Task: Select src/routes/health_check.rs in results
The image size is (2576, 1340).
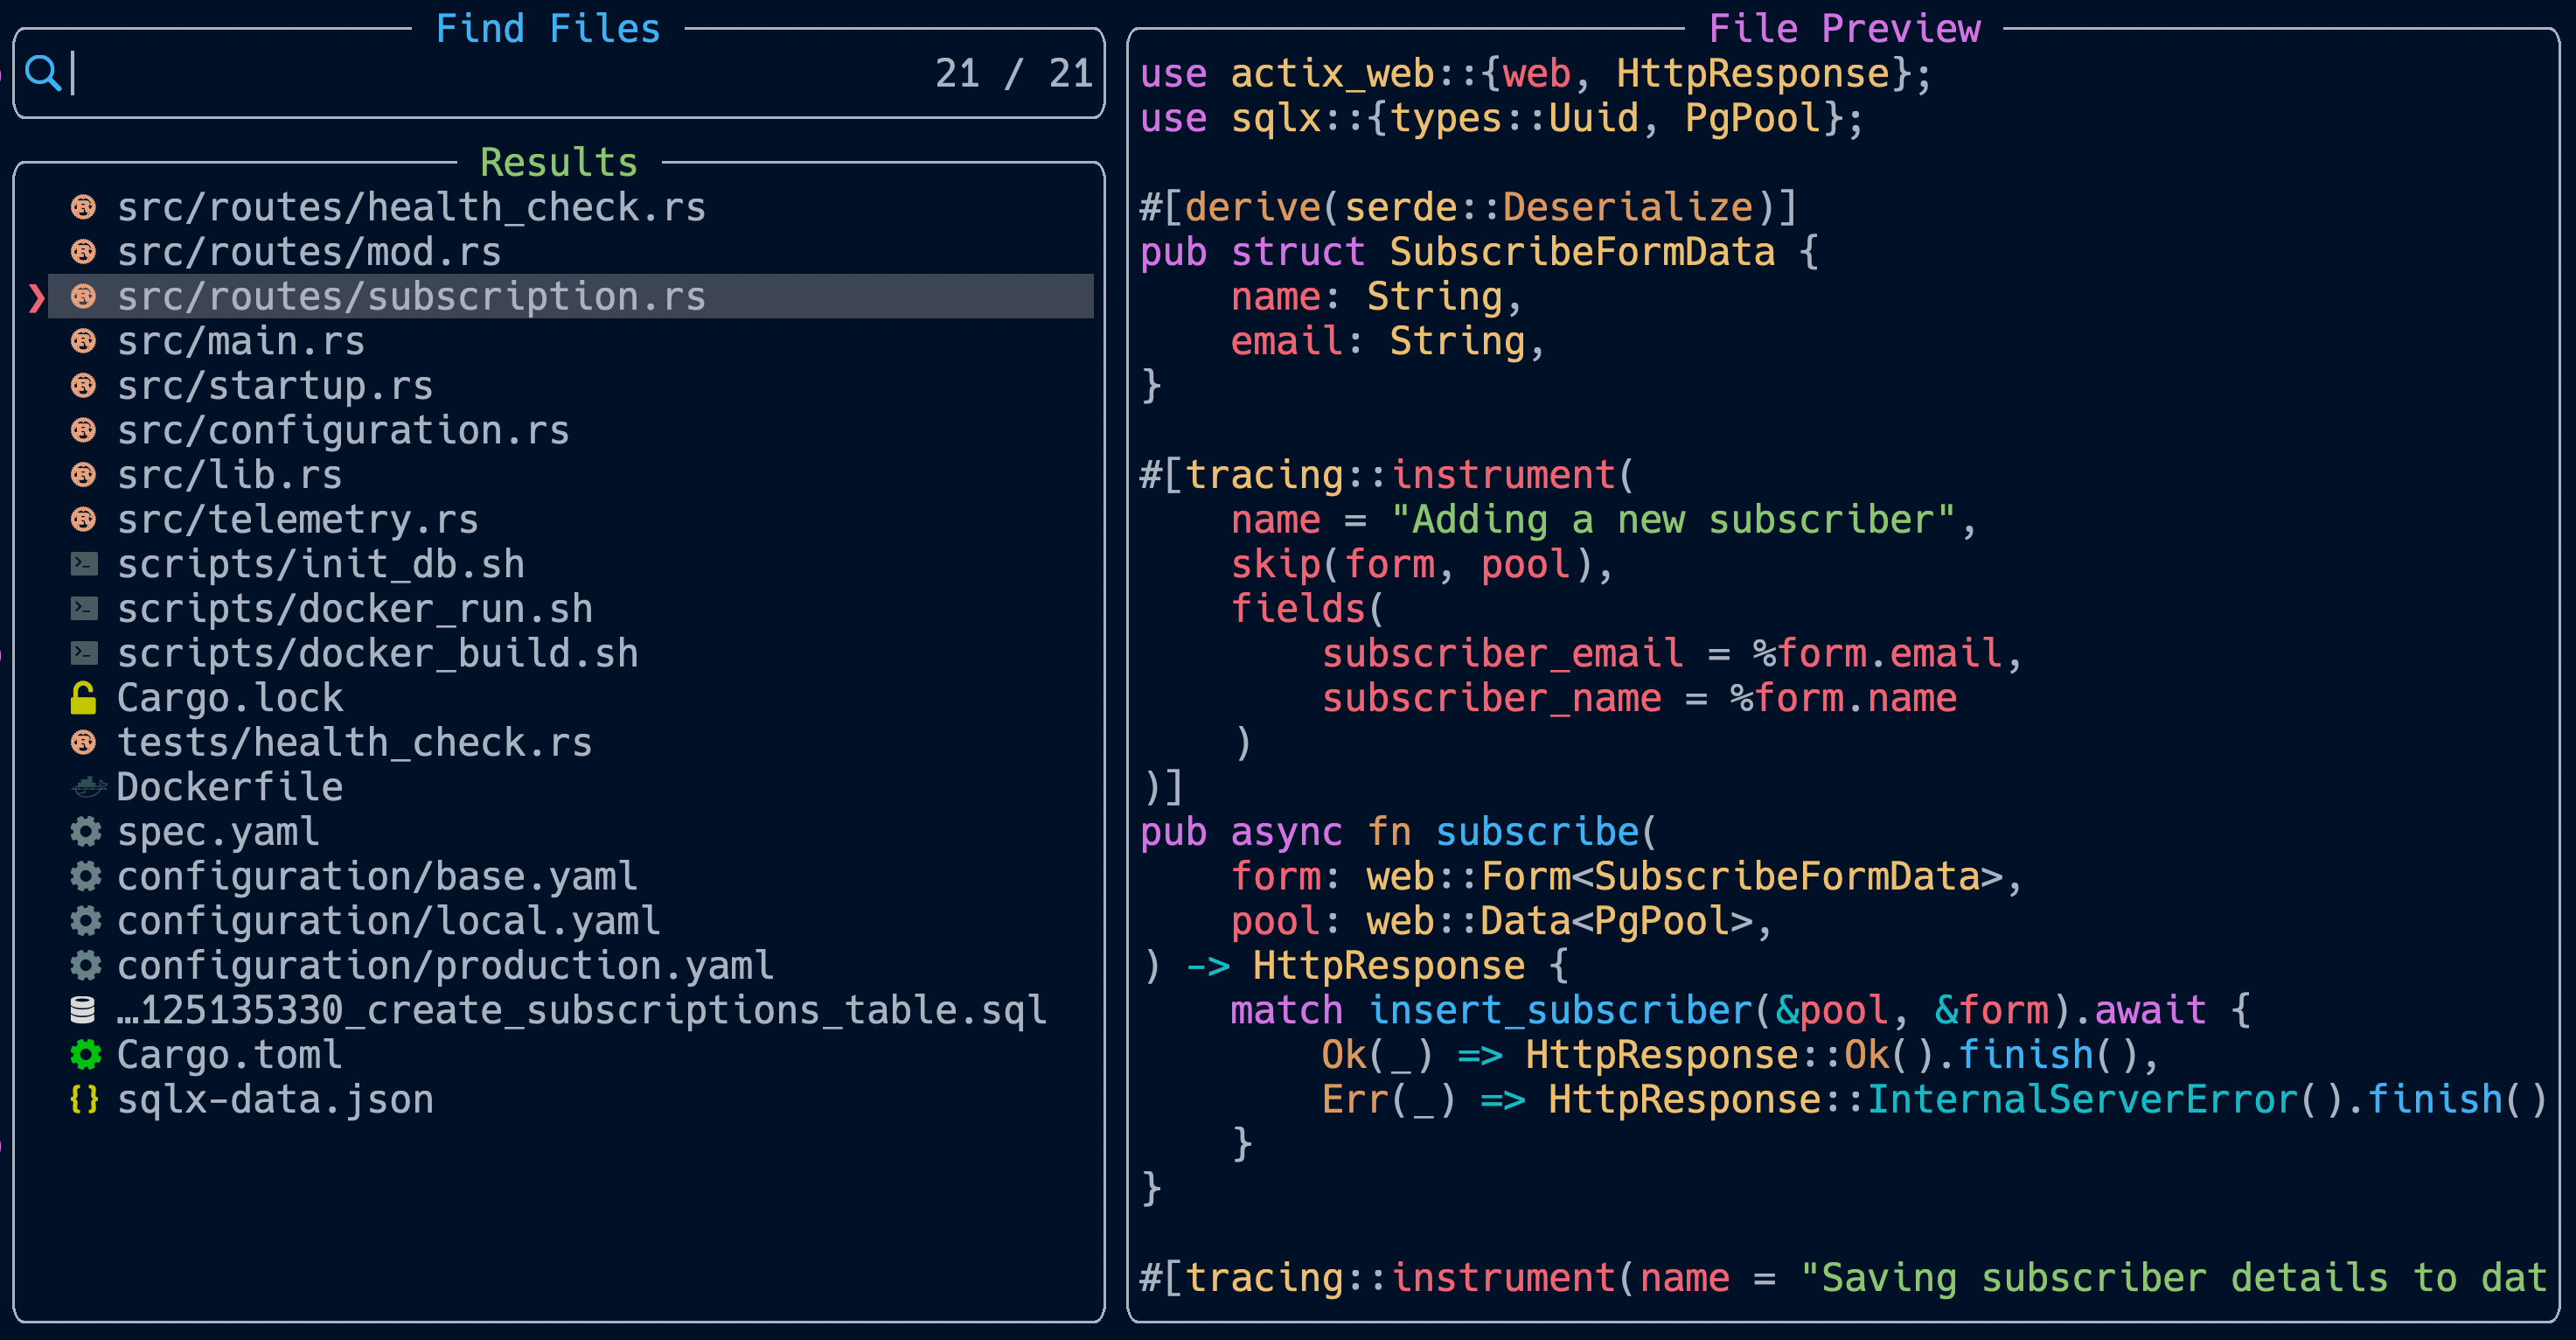Action: point(571,207)
